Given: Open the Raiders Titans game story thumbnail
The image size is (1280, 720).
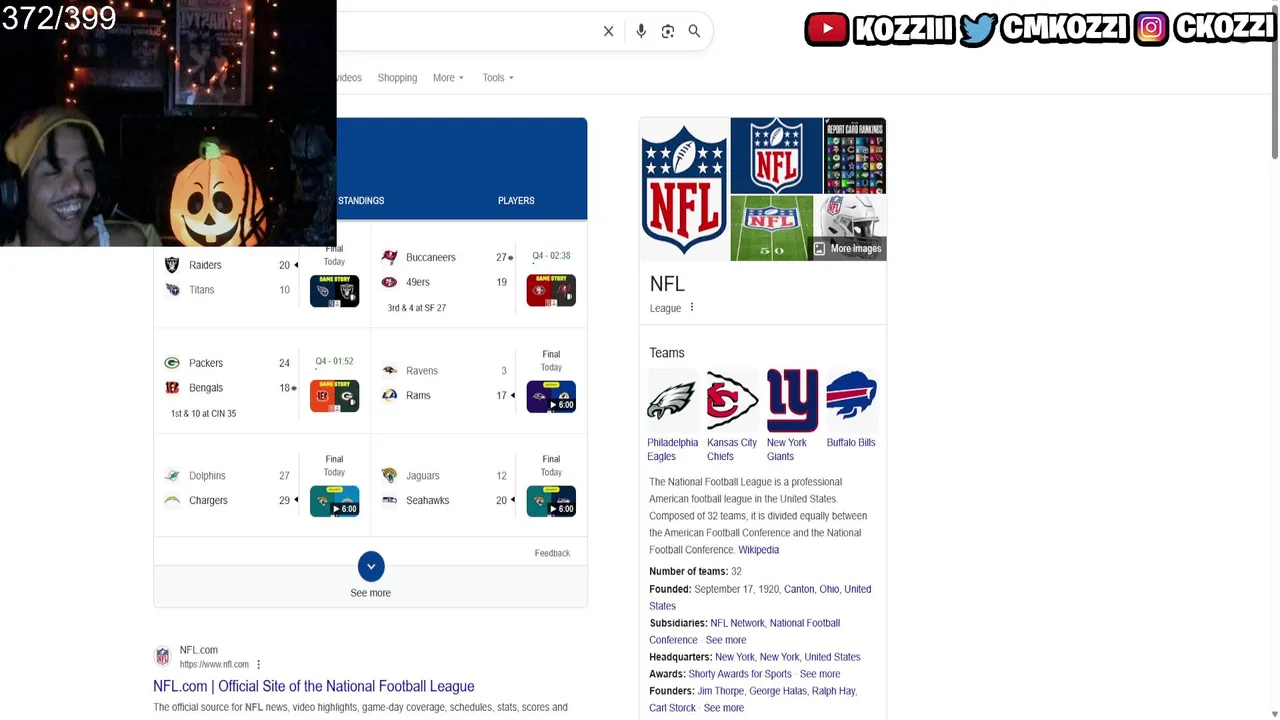Looking at the screenshot, I should pyautogui.click(x=334, y=290).
